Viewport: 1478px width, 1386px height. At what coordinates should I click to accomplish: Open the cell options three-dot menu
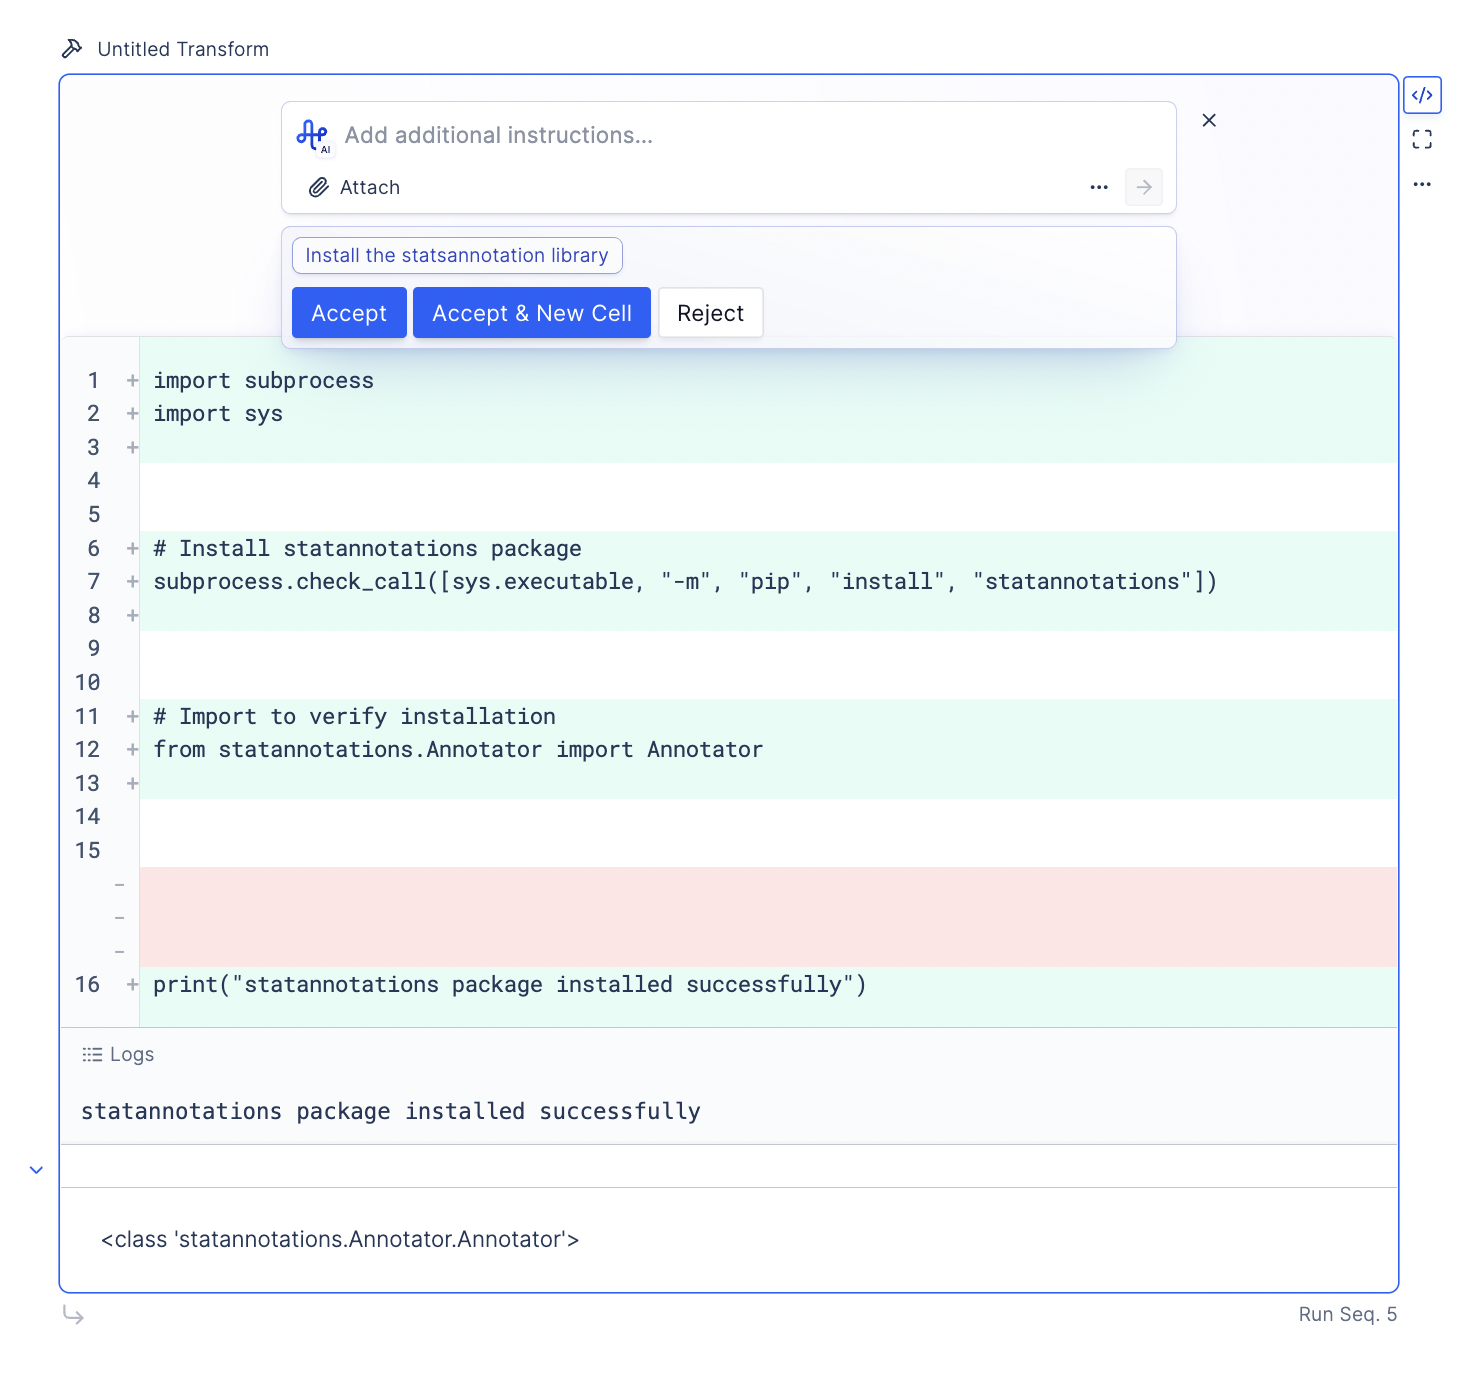point(1422,184)
